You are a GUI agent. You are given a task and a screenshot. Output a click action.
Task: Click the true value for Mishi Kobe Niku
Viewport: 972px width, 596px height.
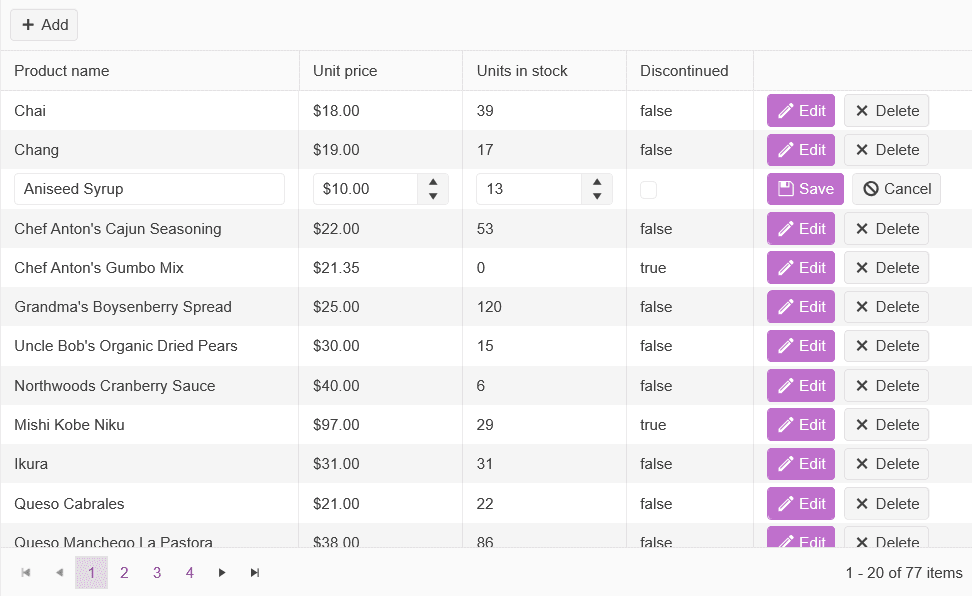click(x=653, y=425)
